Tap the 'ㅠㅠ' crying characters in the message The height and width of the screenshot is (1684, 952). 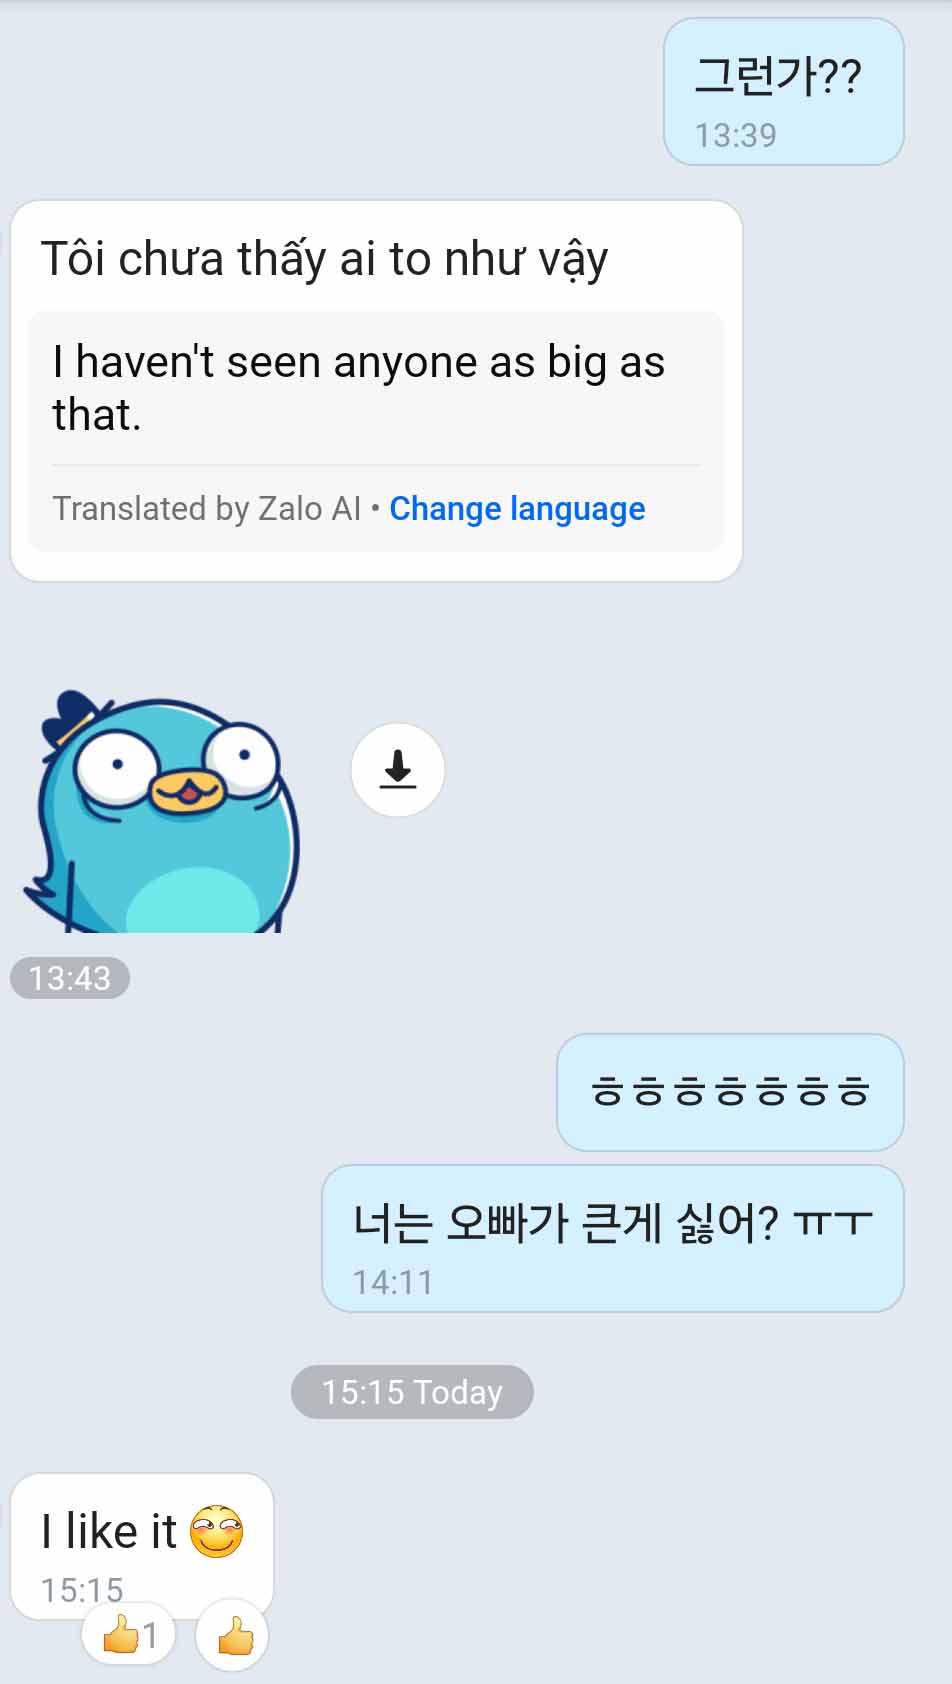tap(833, 1222)
